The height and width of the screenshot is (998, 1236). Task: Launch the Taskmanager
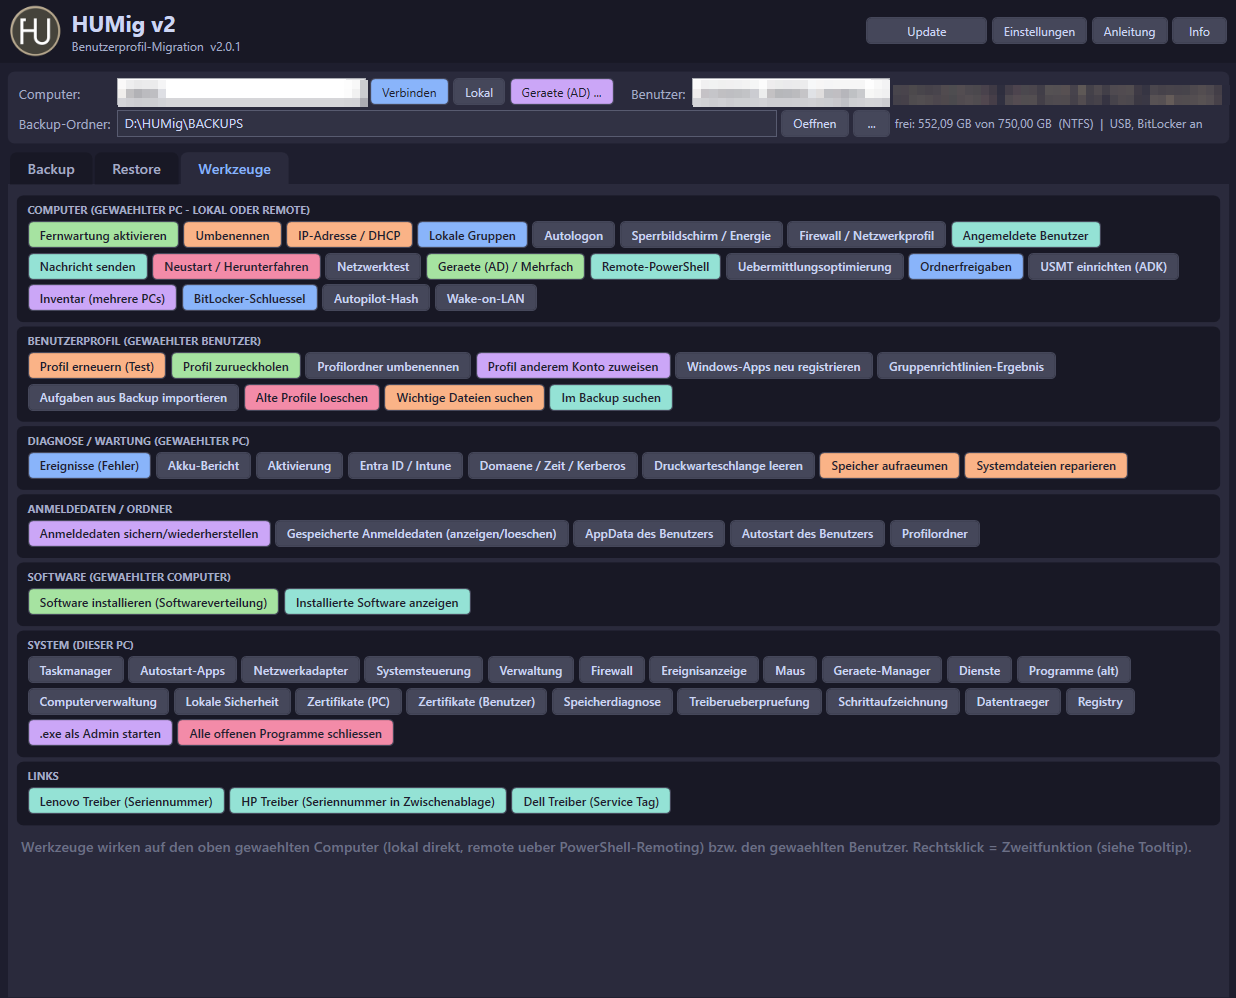point(76,671)
